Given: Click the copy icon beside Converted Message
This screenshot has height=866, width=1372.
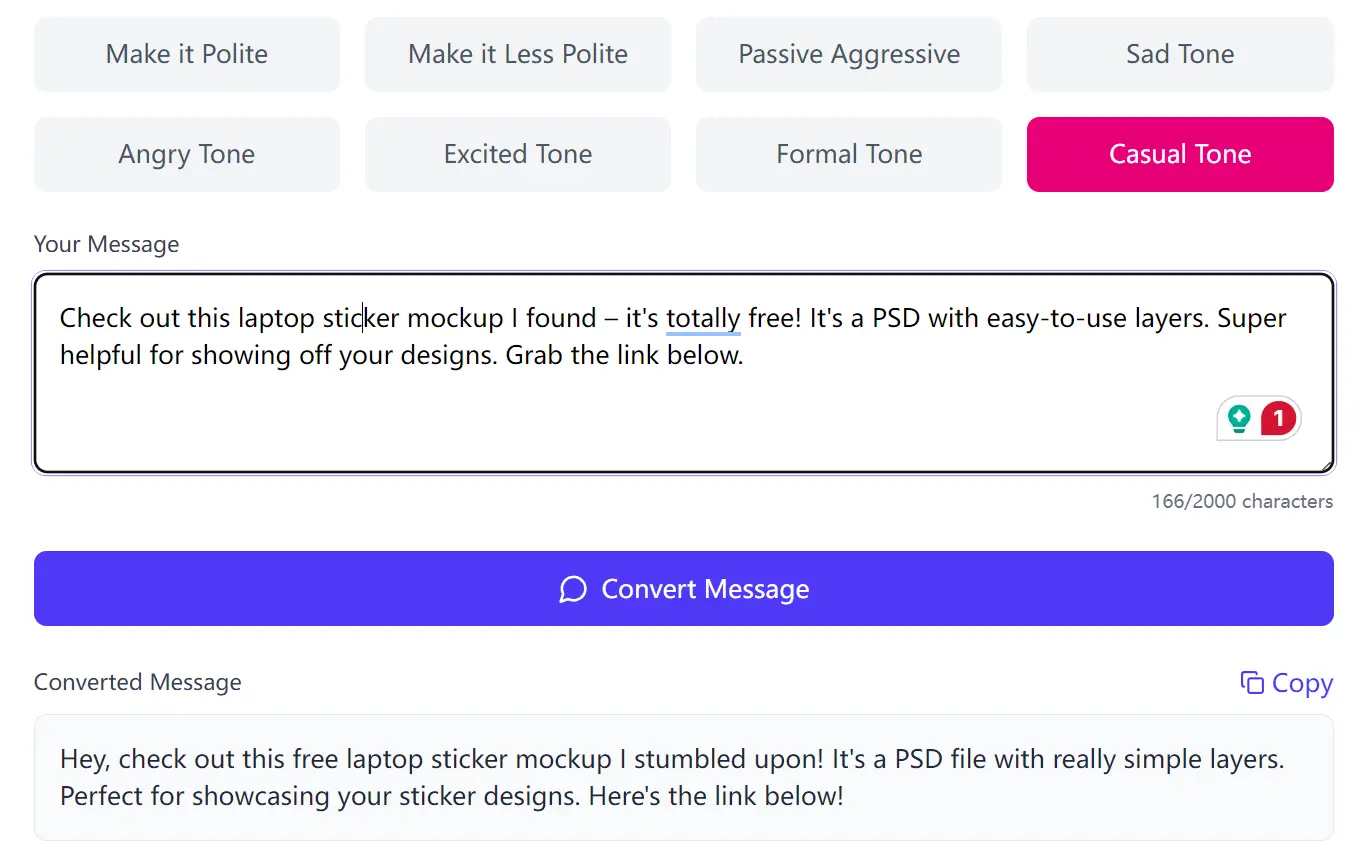Looking at the screenshot, I should coord(1251,682).
